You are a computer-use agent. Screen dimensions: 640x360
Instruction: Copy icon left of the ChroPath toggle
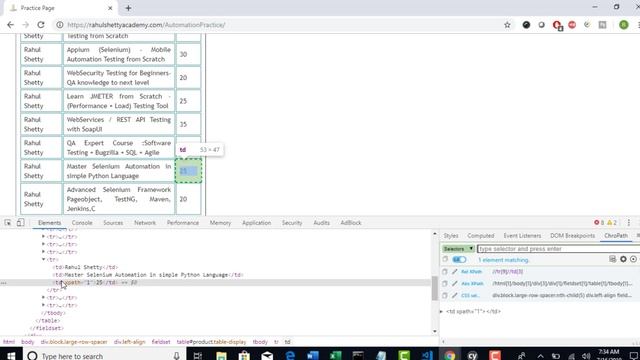click(x=445, y=259)
